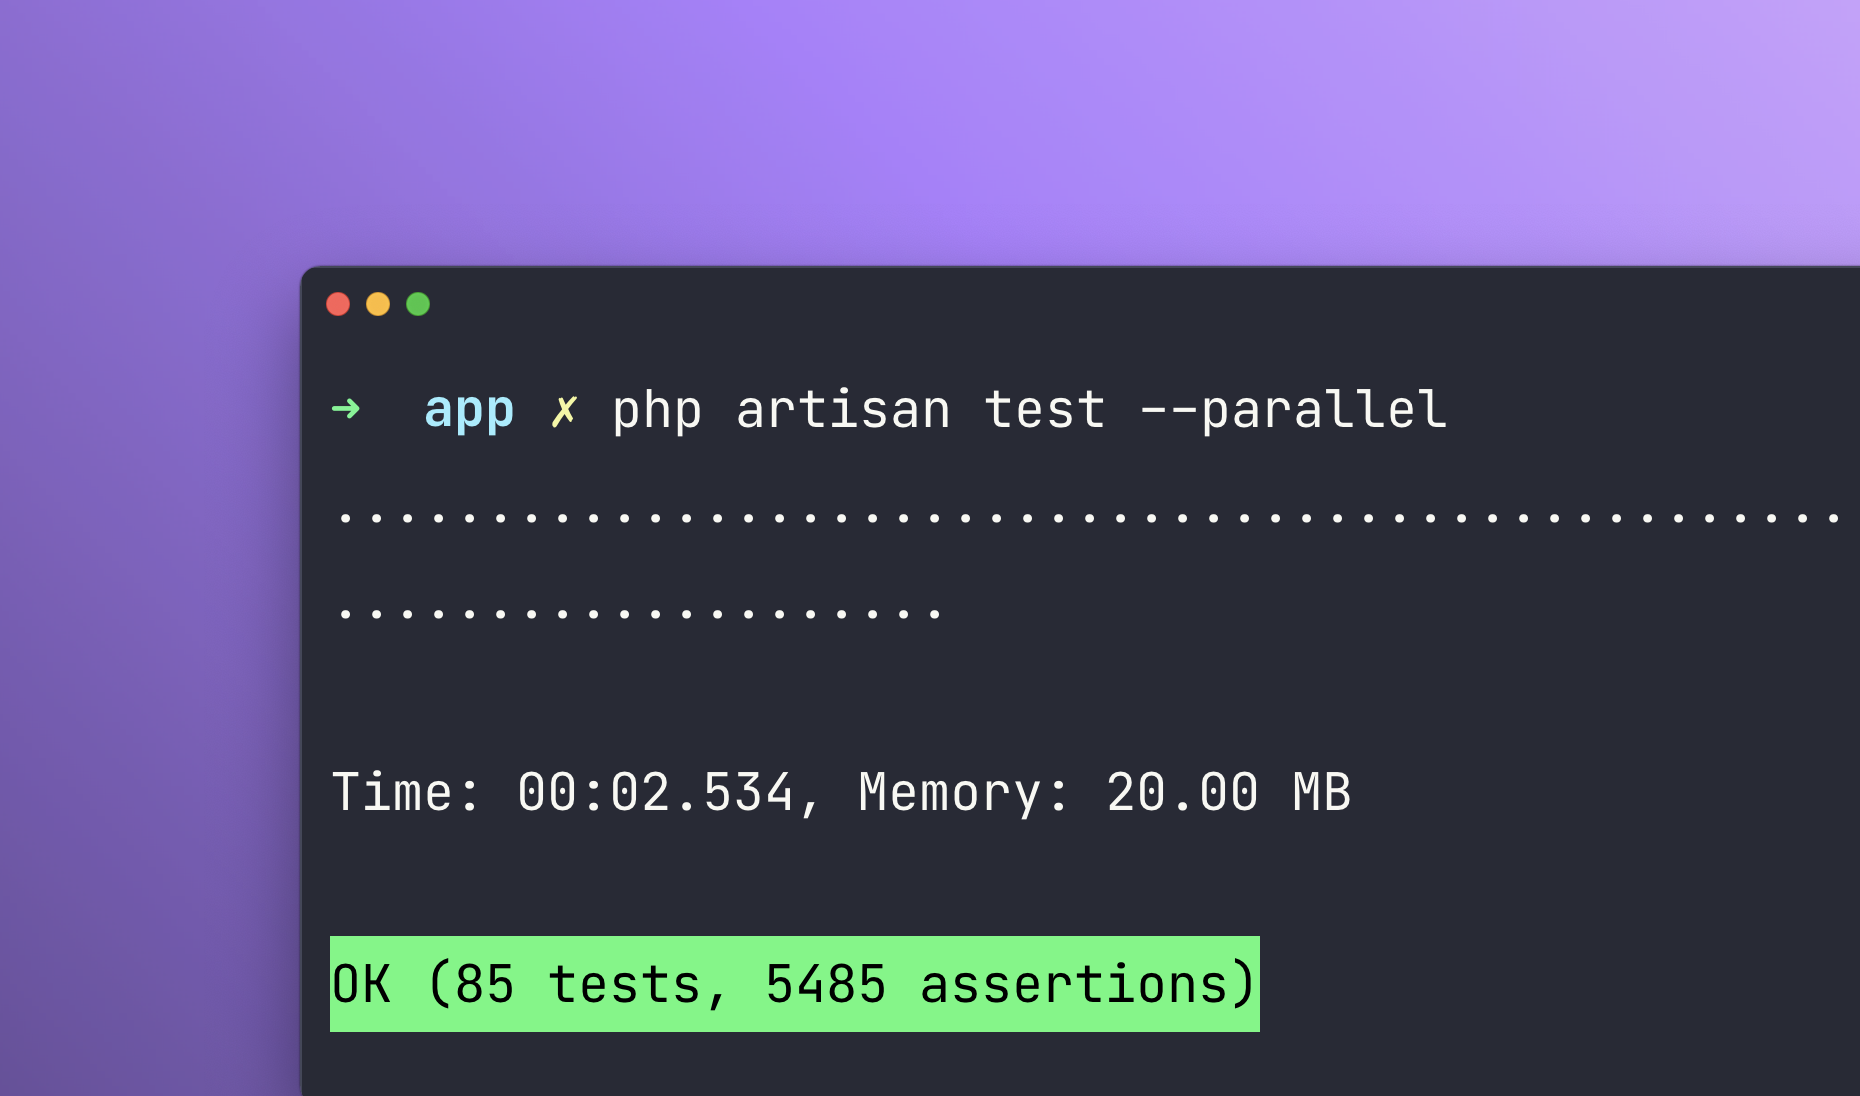This screenshot has height=1096, width=1860.
Task: Select the blue 'app' directory label
Action: 468,409
